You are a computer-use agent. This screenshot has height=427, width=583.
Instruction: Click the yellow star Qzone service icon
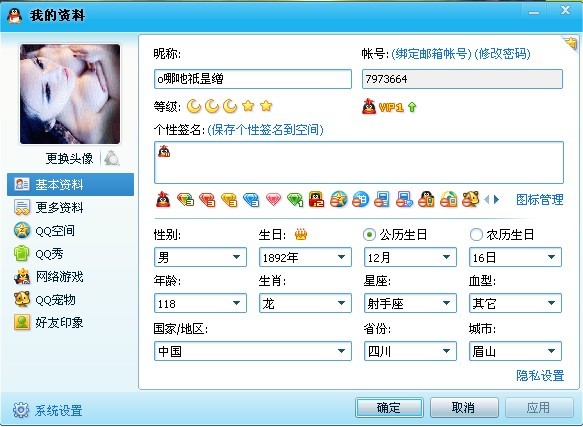point(338,200)
